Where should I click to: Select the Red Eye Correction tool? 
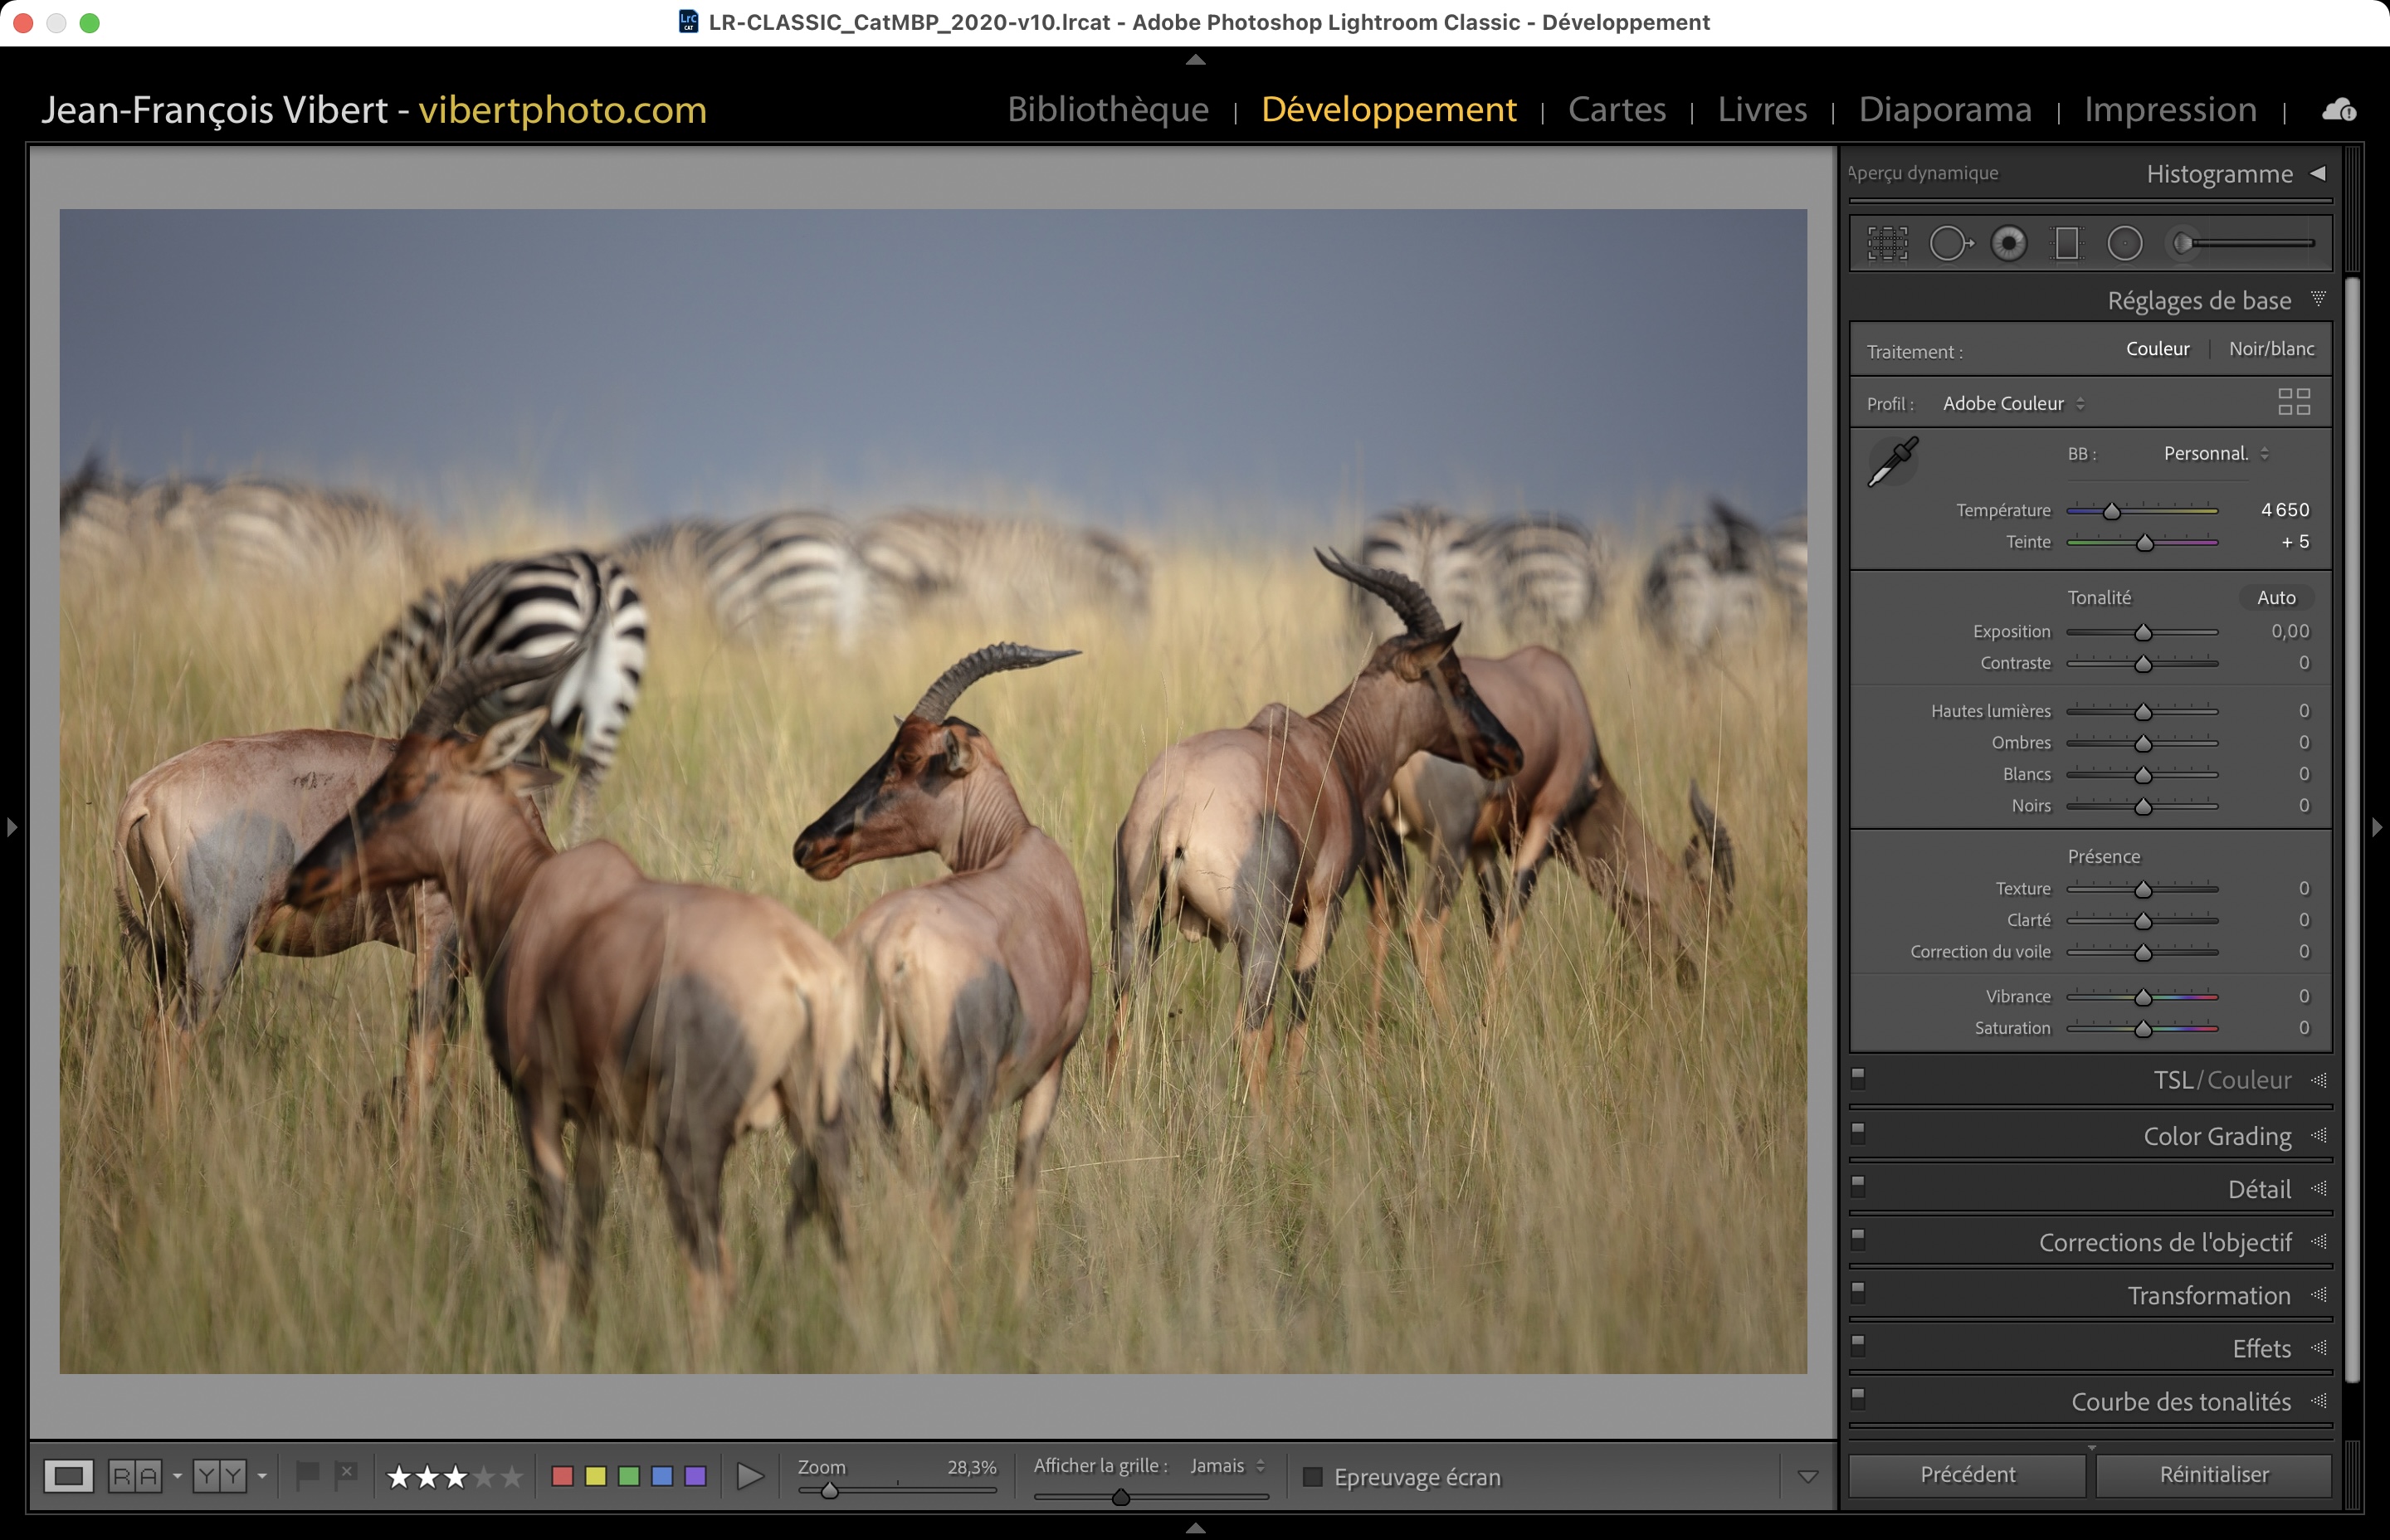2008,243
